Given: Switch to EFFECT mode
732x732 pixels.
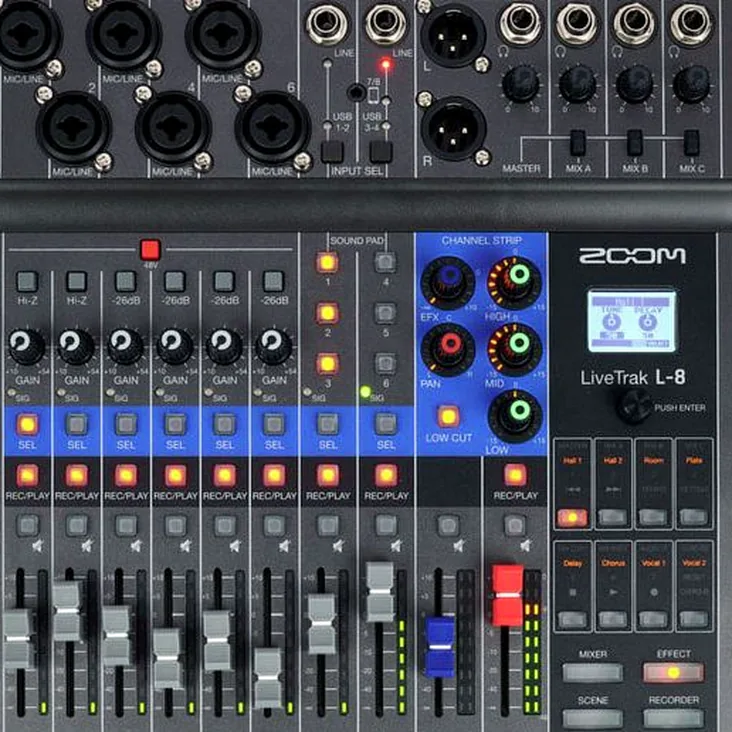Looking at the screenshot, I should click(673, 673).
